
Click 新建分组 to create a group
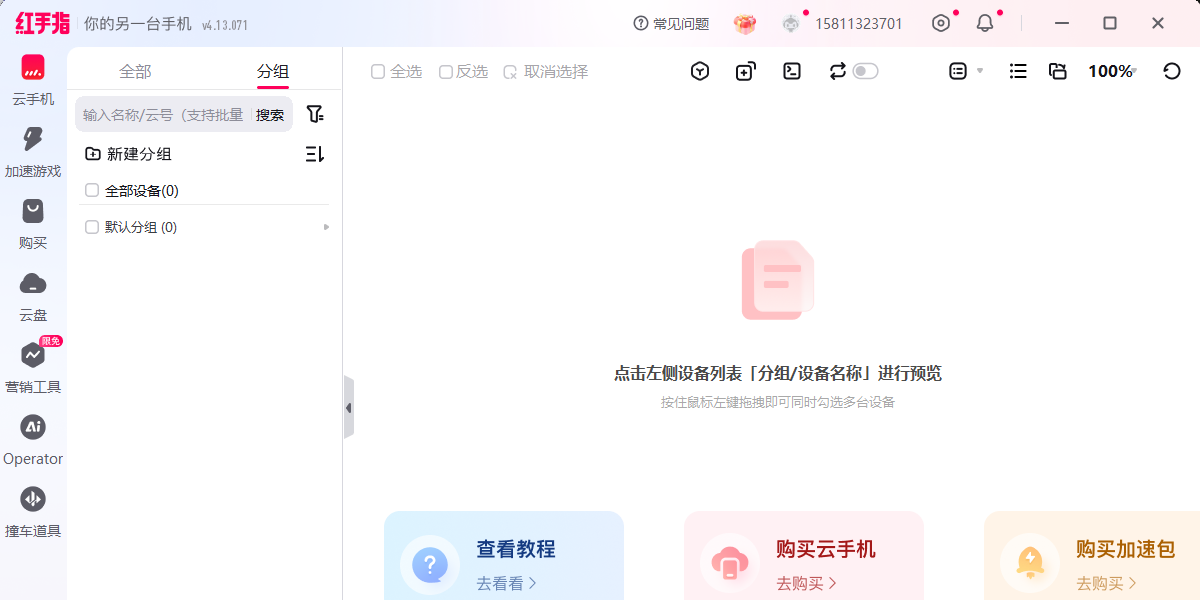click(x=128, y=154)
